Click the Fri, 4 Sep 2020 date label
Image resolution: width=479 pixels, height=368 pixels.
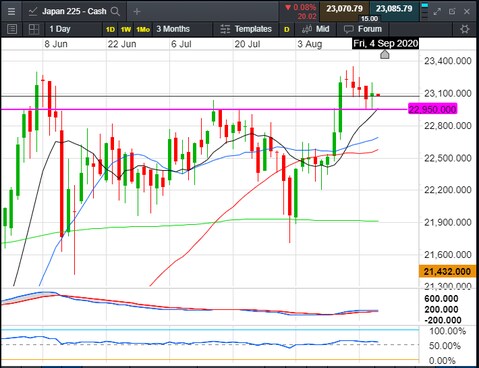coord(386,43)
